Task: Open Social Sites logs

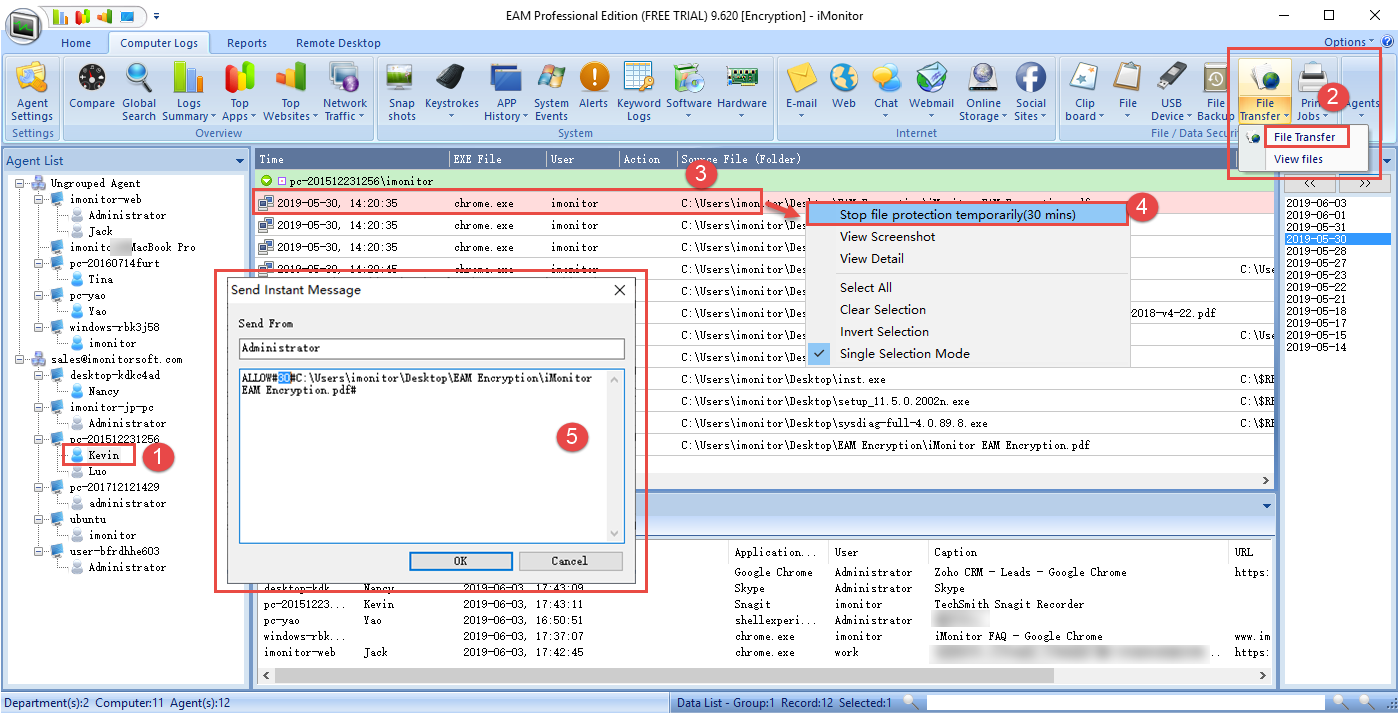Action: (1031, 91)
